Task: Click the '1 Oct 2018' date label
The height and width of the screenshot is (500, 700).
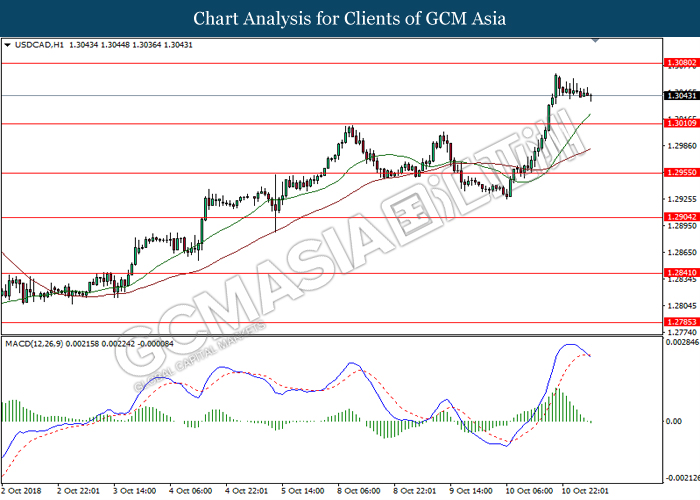Action: pyautogui.click(x=23, y=491)
